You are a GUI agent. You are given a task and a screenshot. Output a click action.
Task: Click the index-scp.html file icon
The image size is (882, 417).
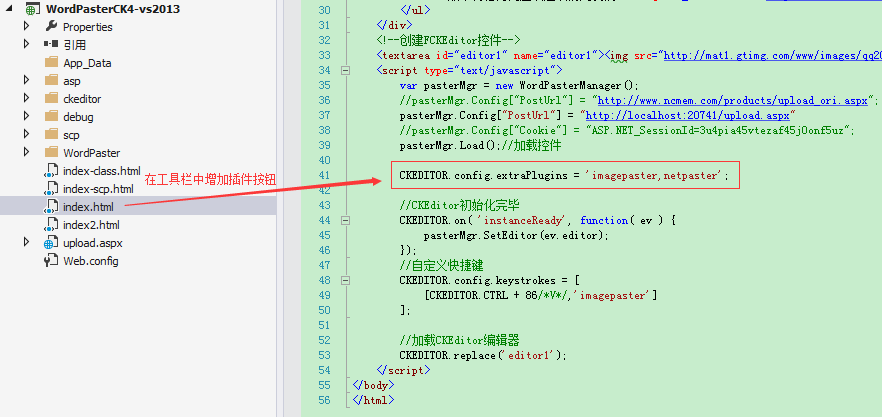(x=51, y=189)
